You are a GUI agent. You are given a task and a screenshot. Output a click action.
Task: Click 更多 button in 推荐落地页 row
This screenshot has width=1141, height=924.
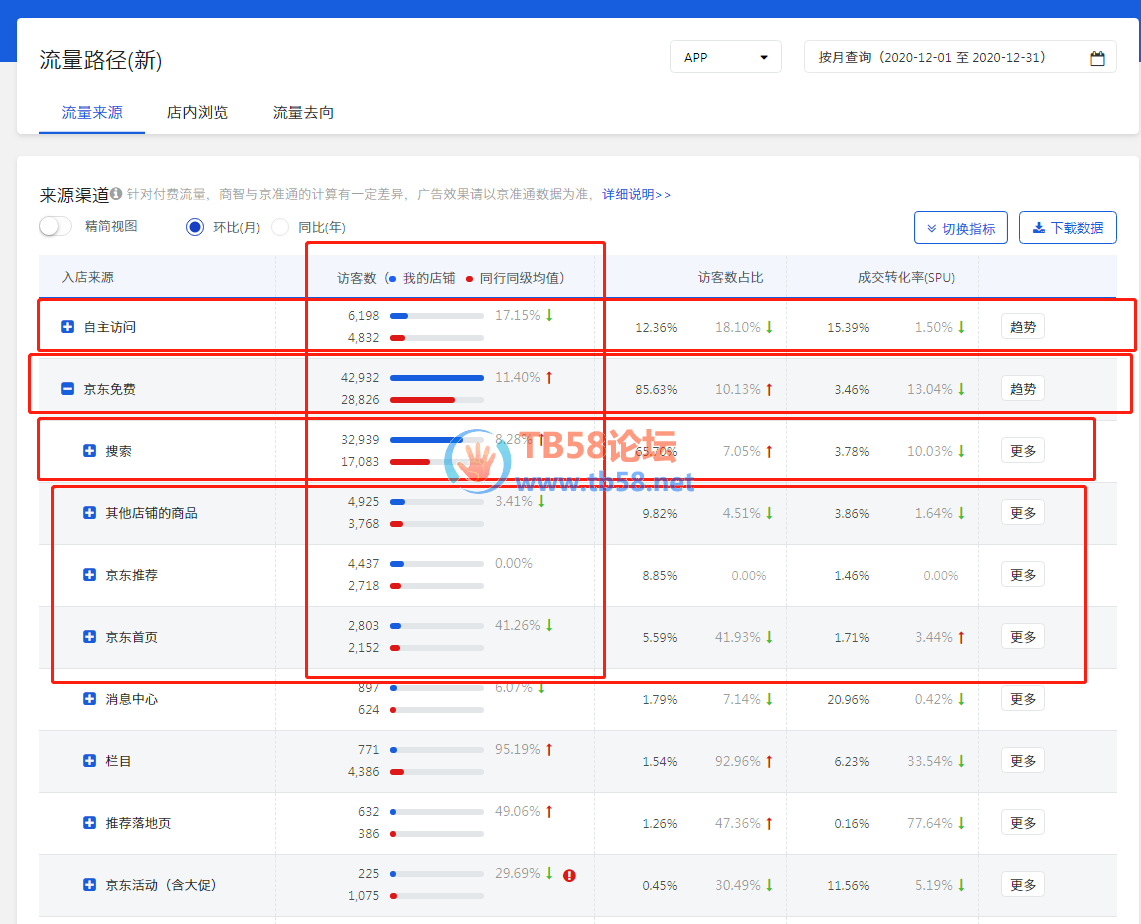1022,822
